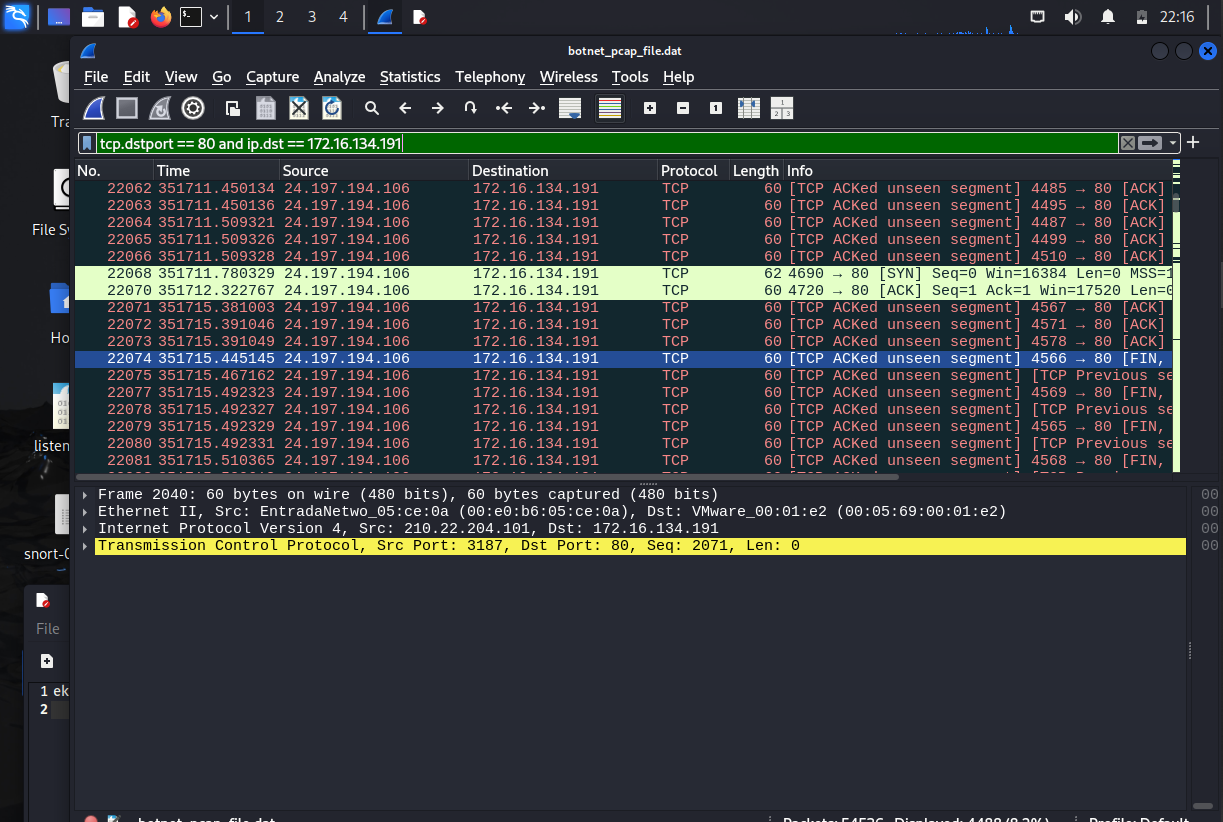Viewport: 1223px width, 822px height.
Task: Open the Edit menu
Action: click(137, 77)
